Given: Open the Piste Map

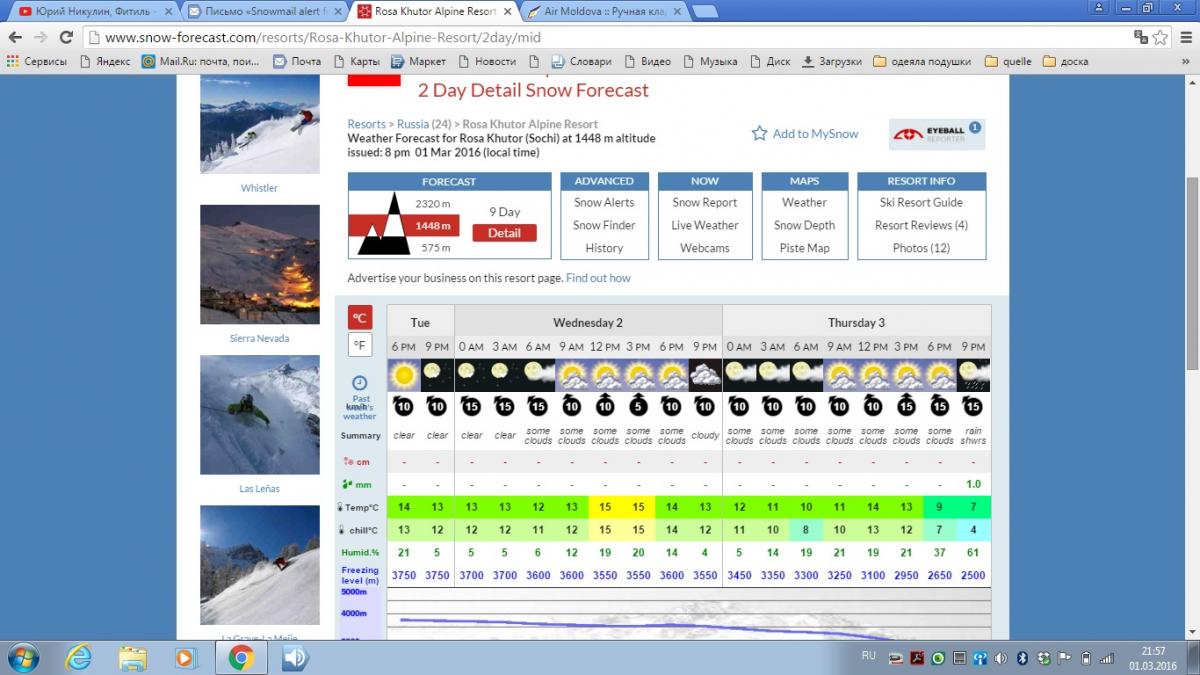Looking at the screenshot, I should 804,248.
